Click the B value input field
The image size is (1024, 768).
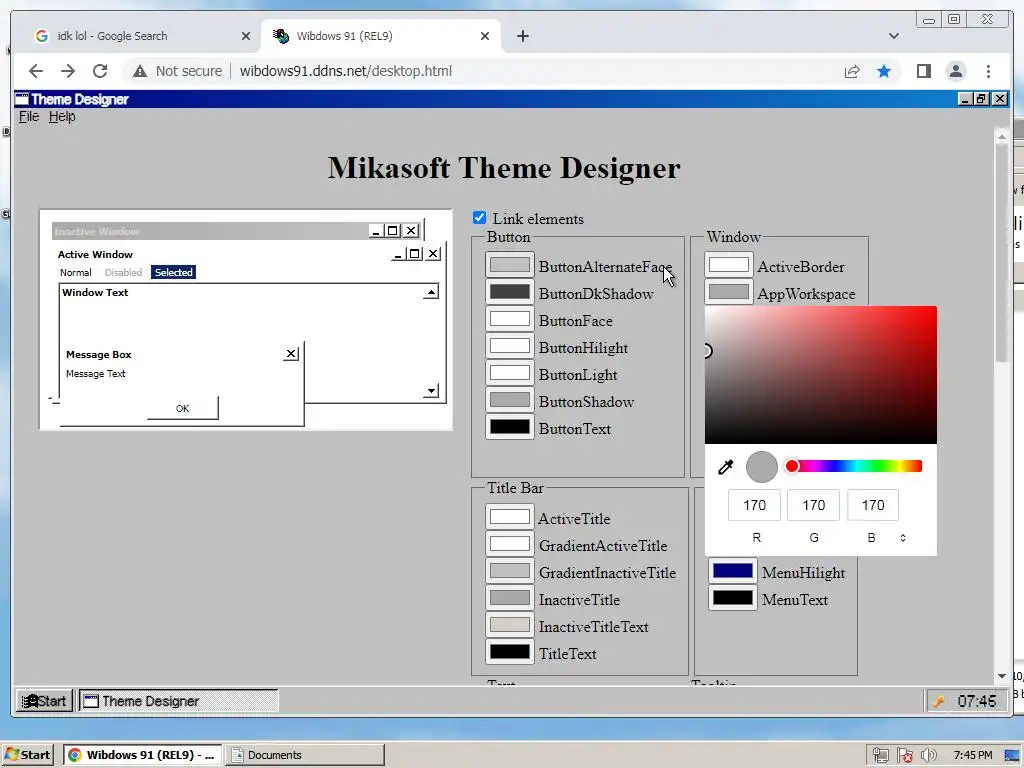click(x=872, y=505)
